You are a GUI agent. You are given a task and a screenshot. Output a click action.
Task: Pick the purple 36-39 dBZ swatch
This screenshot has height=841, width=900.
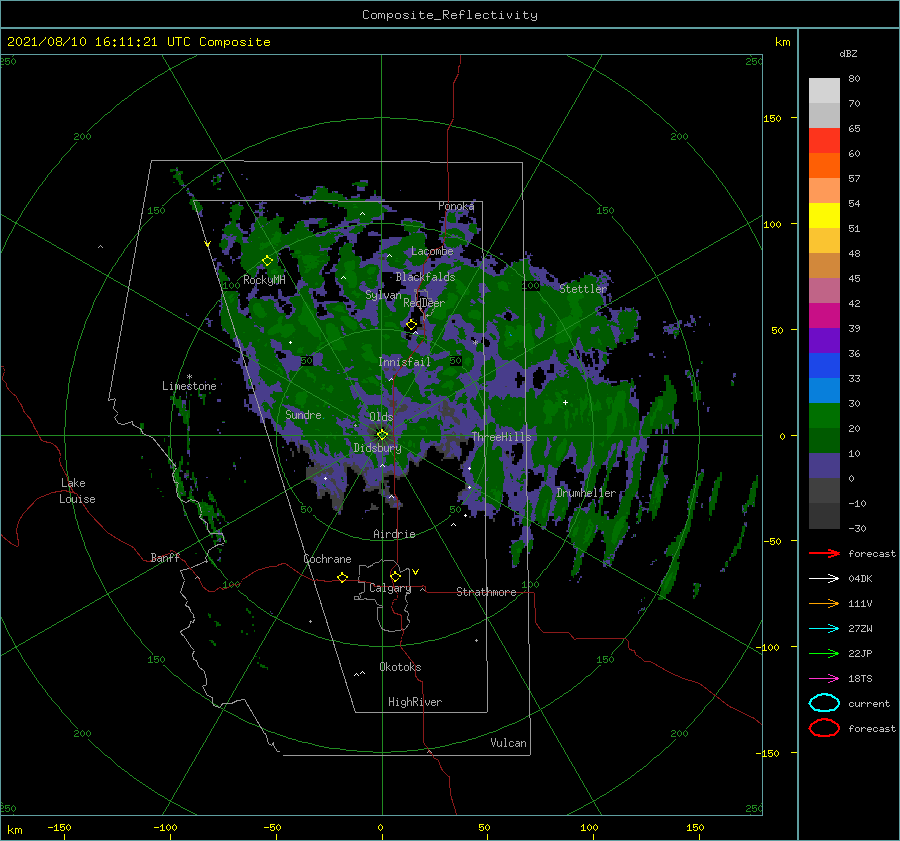824,340
